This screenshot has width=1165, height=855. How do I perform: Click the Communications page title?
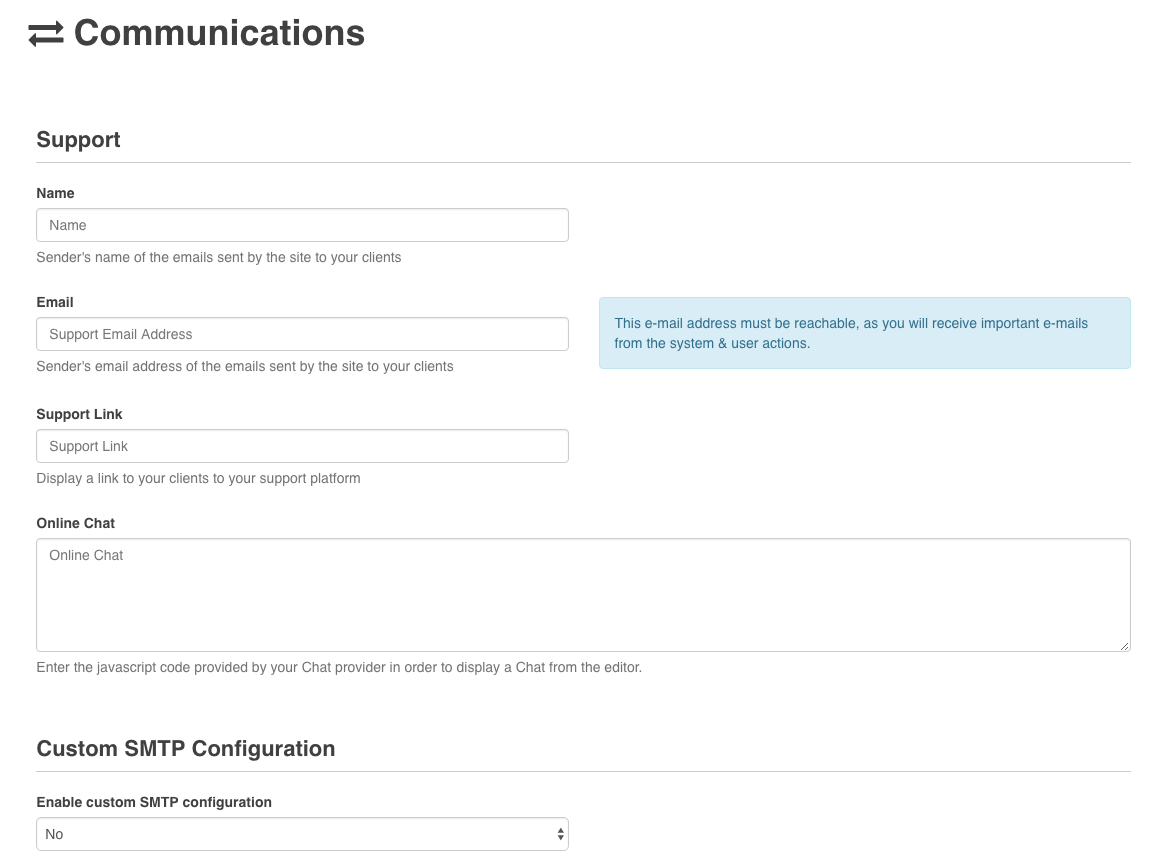(219, 33)
